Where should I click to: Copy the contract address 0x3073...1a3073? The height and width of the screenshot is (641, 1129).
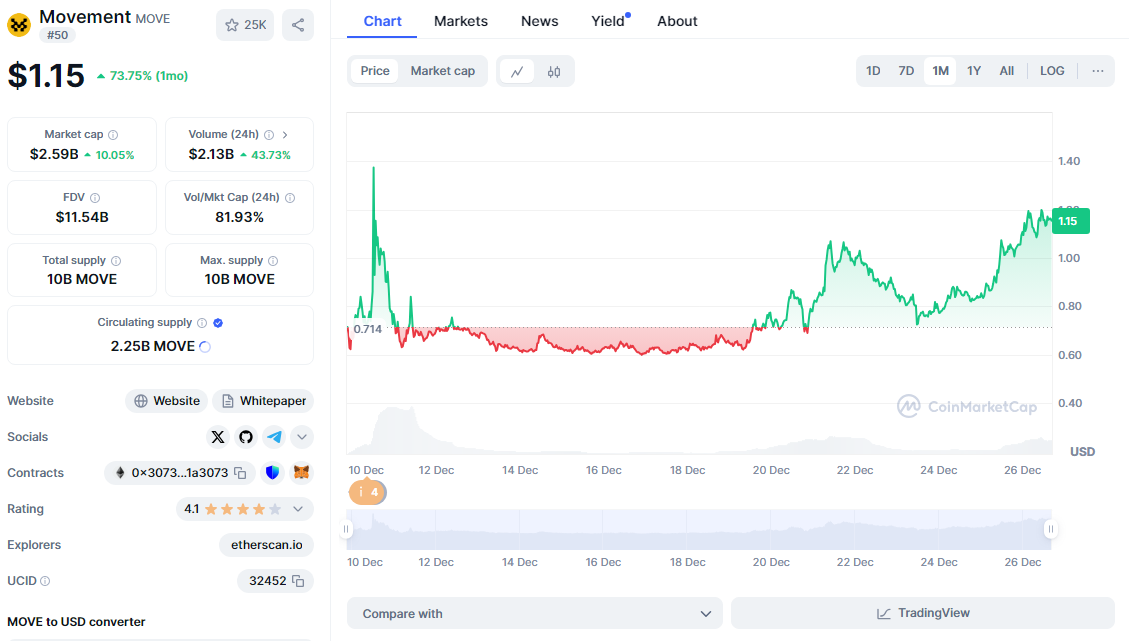click(240, 473)
